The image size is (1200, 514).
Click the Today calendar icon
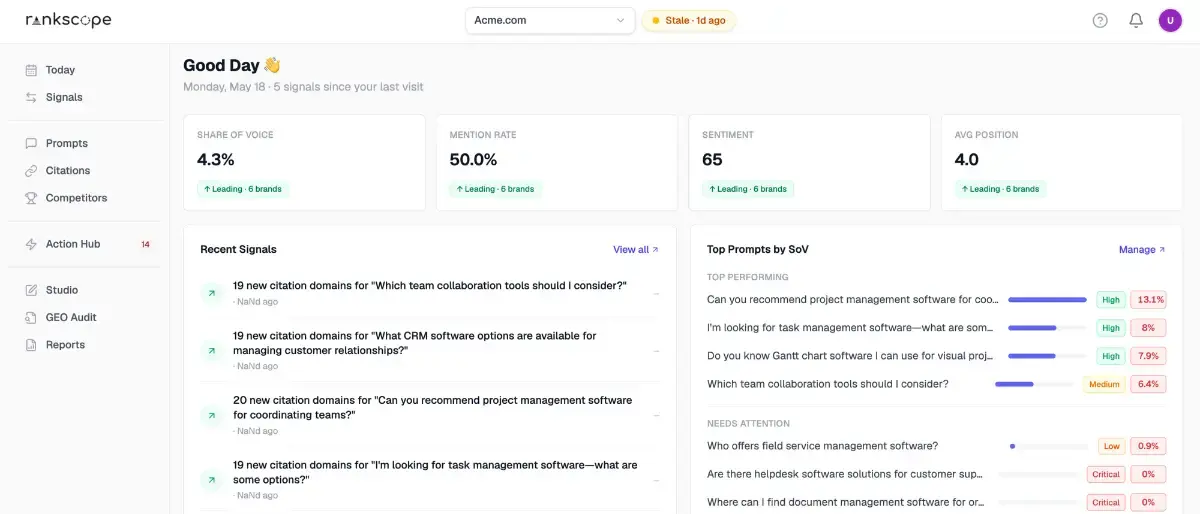[31, 70]
